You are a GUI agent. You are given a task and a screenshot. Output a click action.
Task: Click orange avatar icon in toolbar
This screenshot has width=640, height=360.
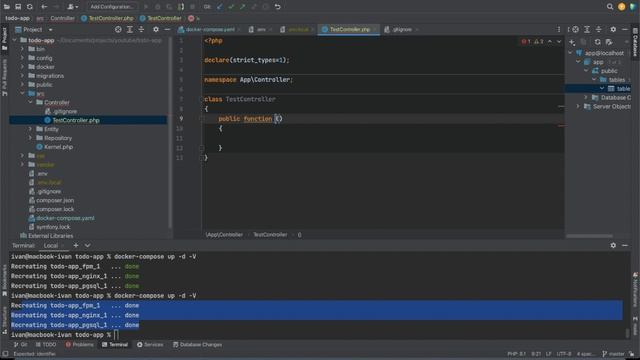[x=621, y=7]
